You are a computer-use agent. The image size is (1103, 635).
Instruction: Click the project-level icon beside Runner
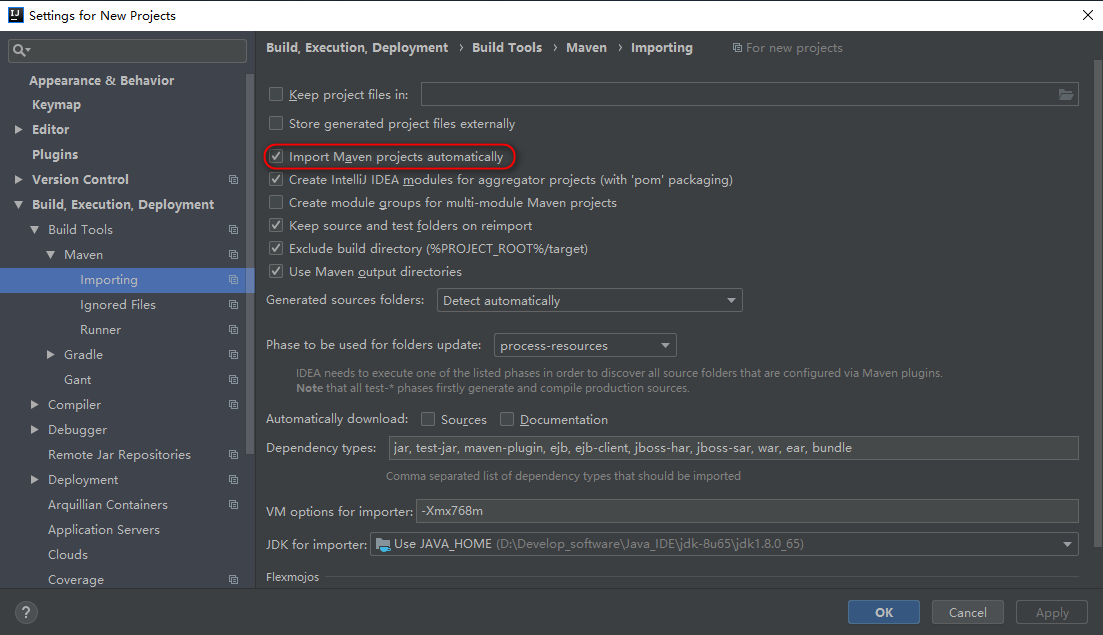[234, 329]
